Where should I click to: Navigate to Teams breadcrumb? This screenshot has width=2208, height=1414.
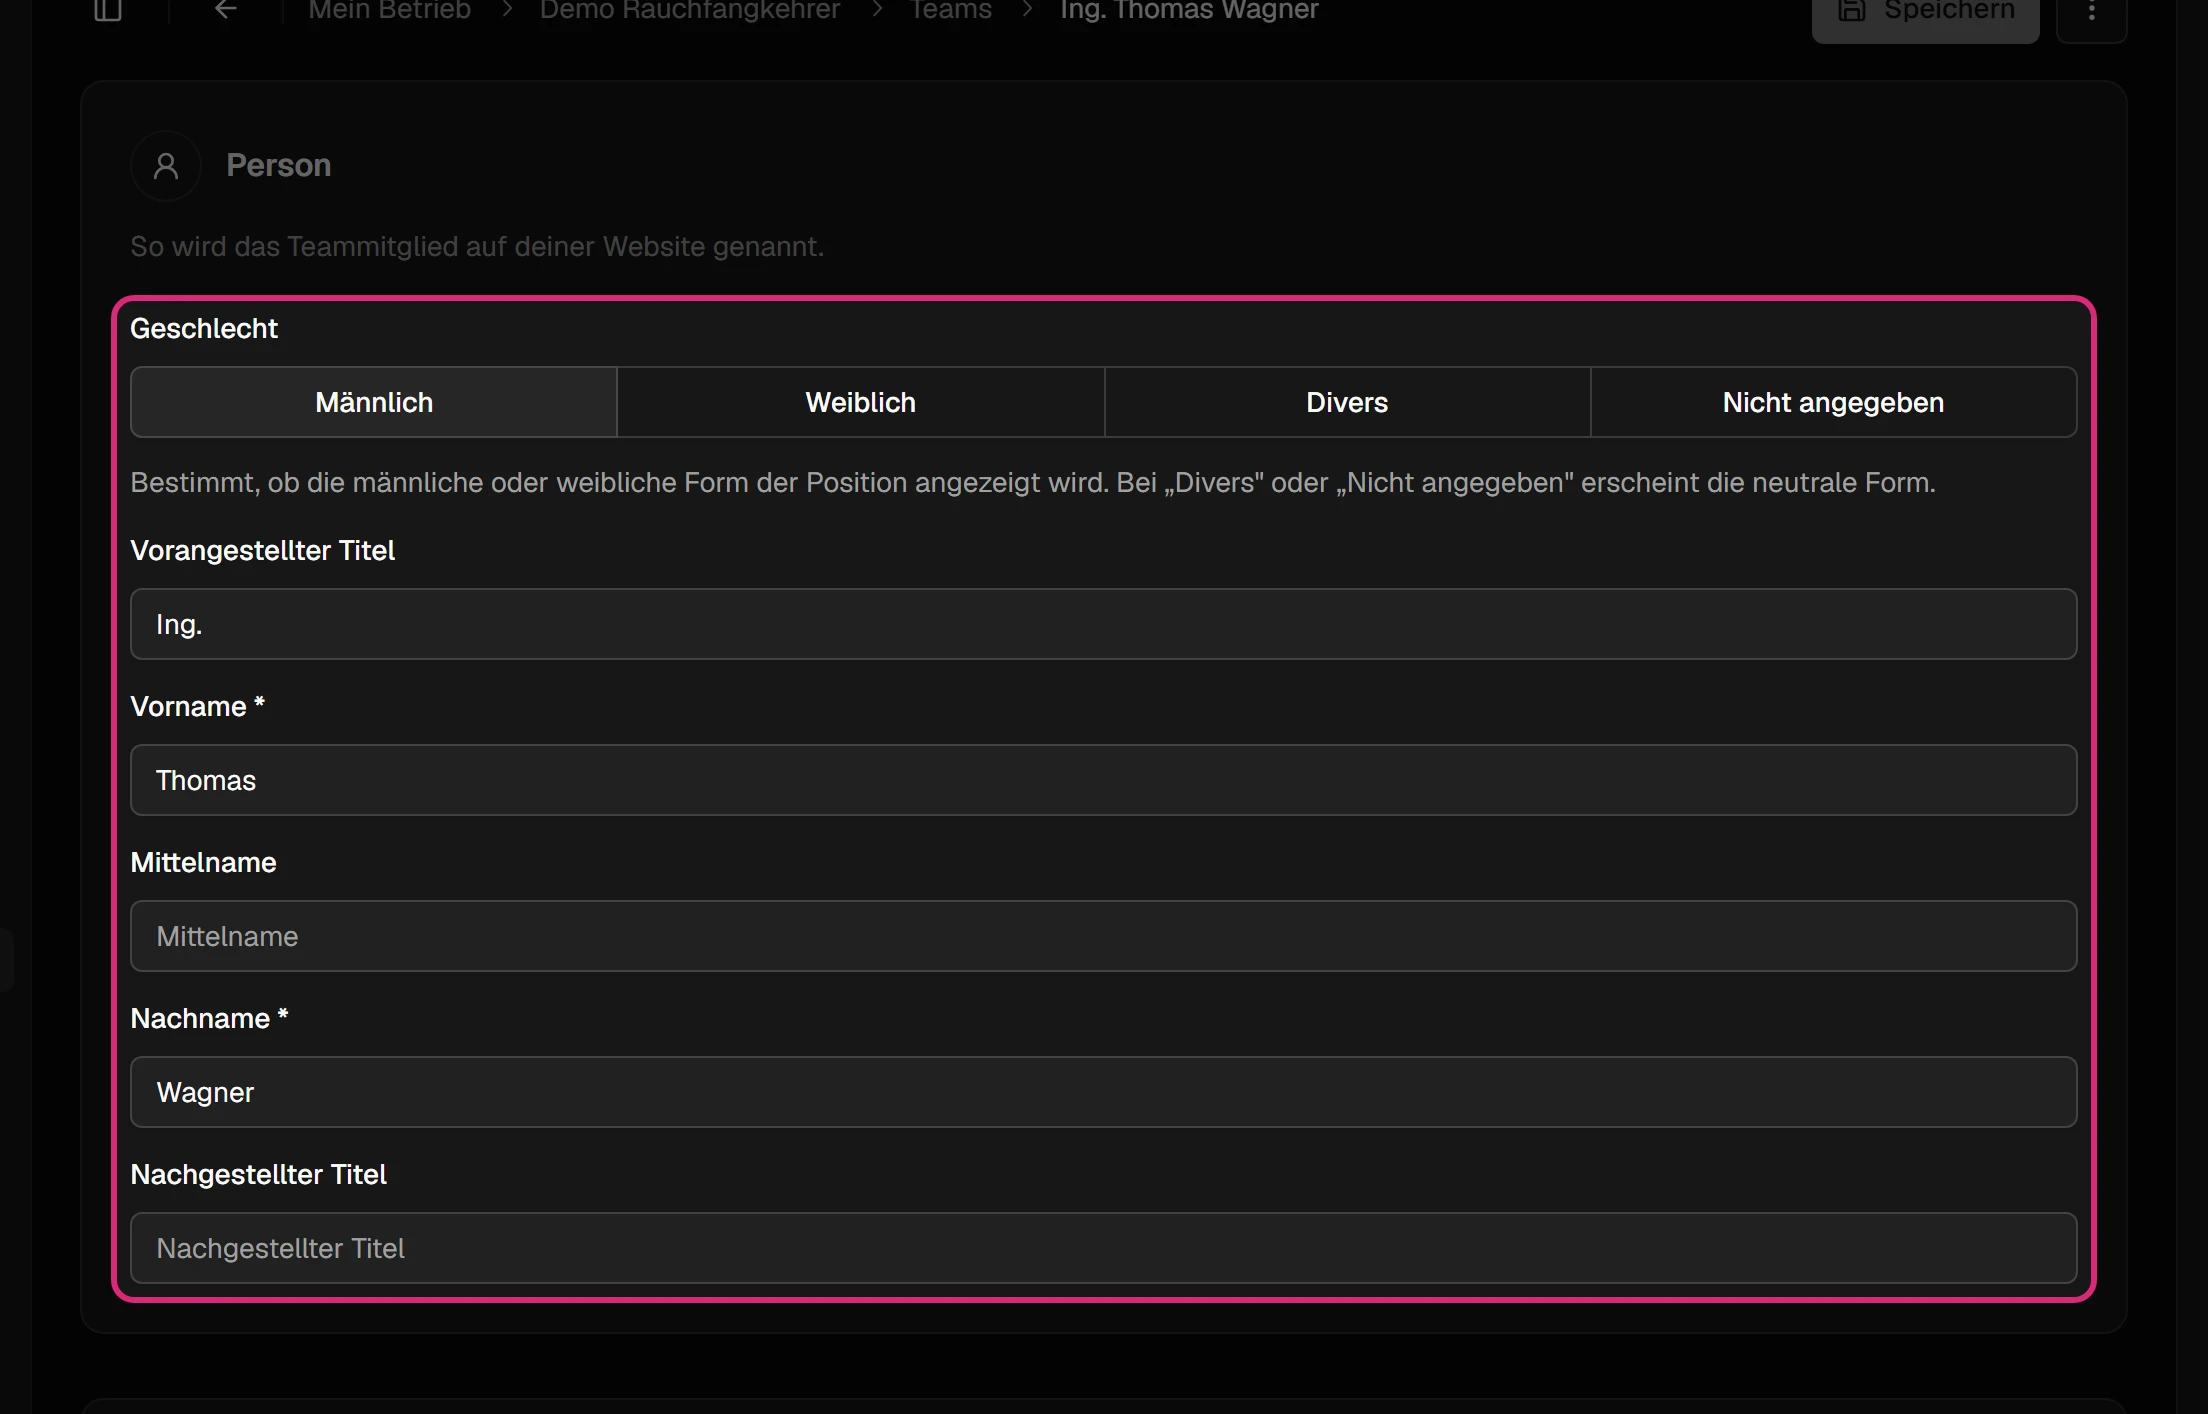click(950, 10)
